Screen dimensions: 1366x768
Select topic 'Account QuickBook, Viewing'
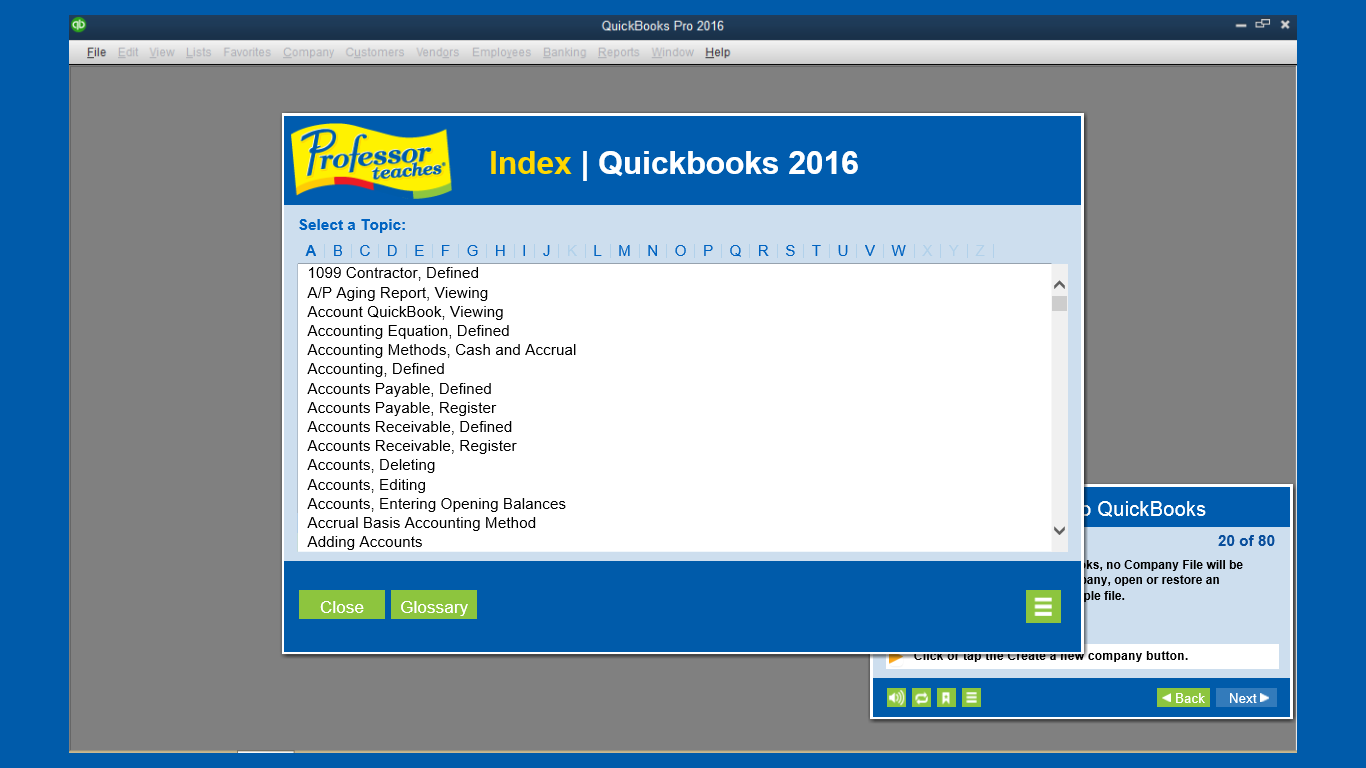pos(405,312)
